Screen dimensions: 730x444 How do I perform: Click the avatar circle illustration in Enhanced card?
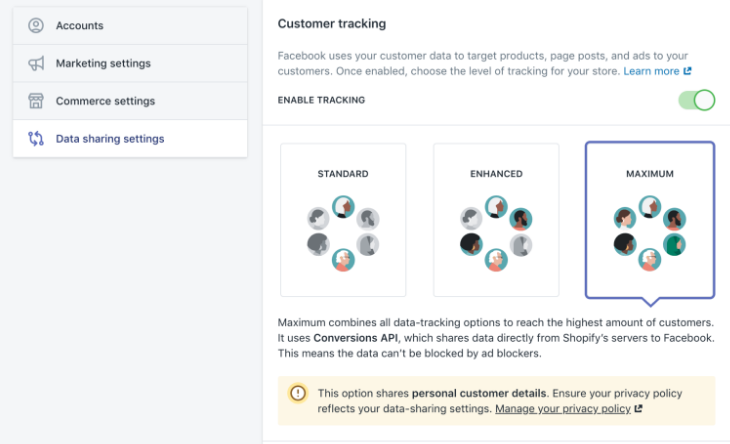tap(496, 233)
